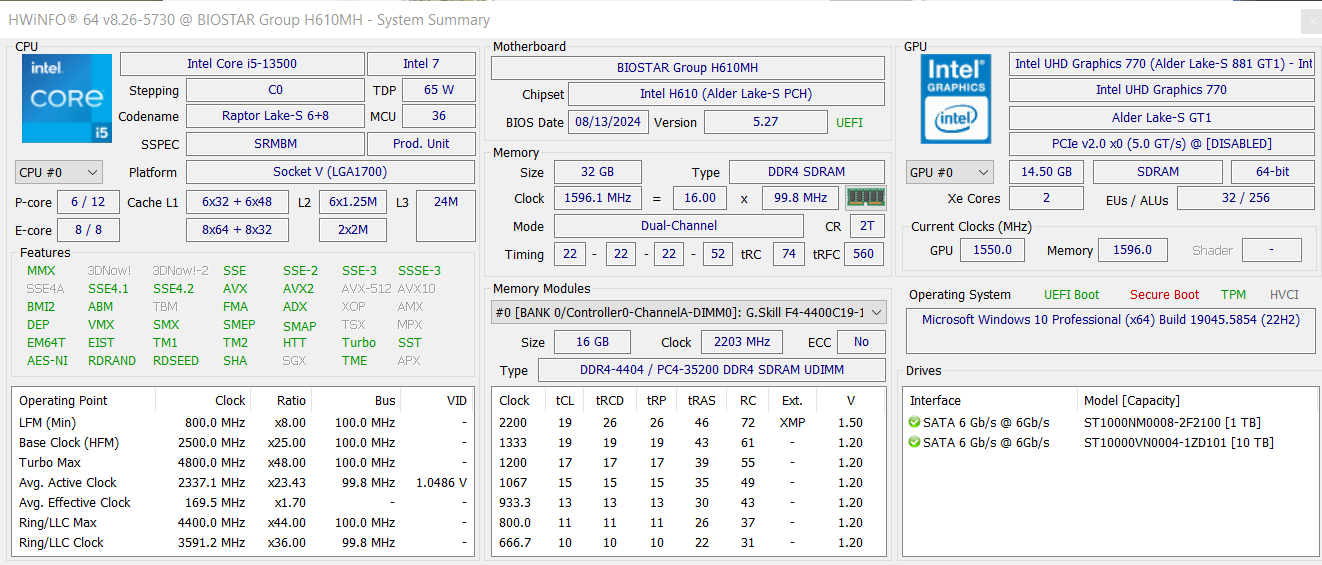Click the memory clock 1596.1 MHz value

(598, 198)
